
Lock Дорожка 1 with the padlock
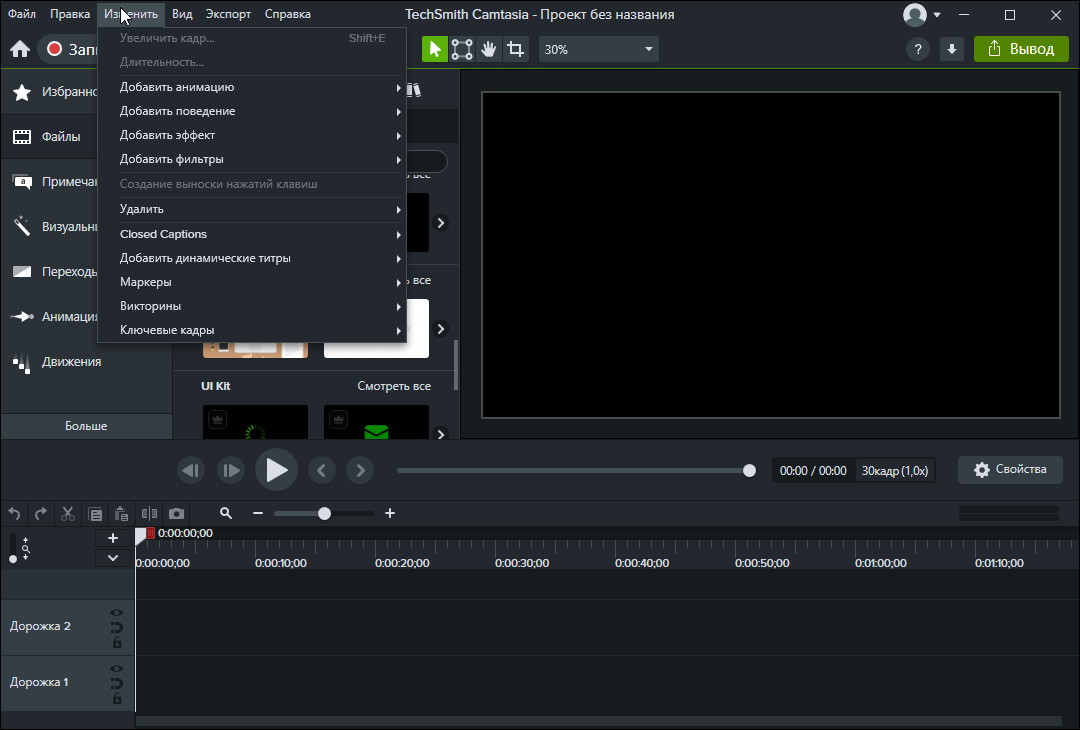(117, 699)
